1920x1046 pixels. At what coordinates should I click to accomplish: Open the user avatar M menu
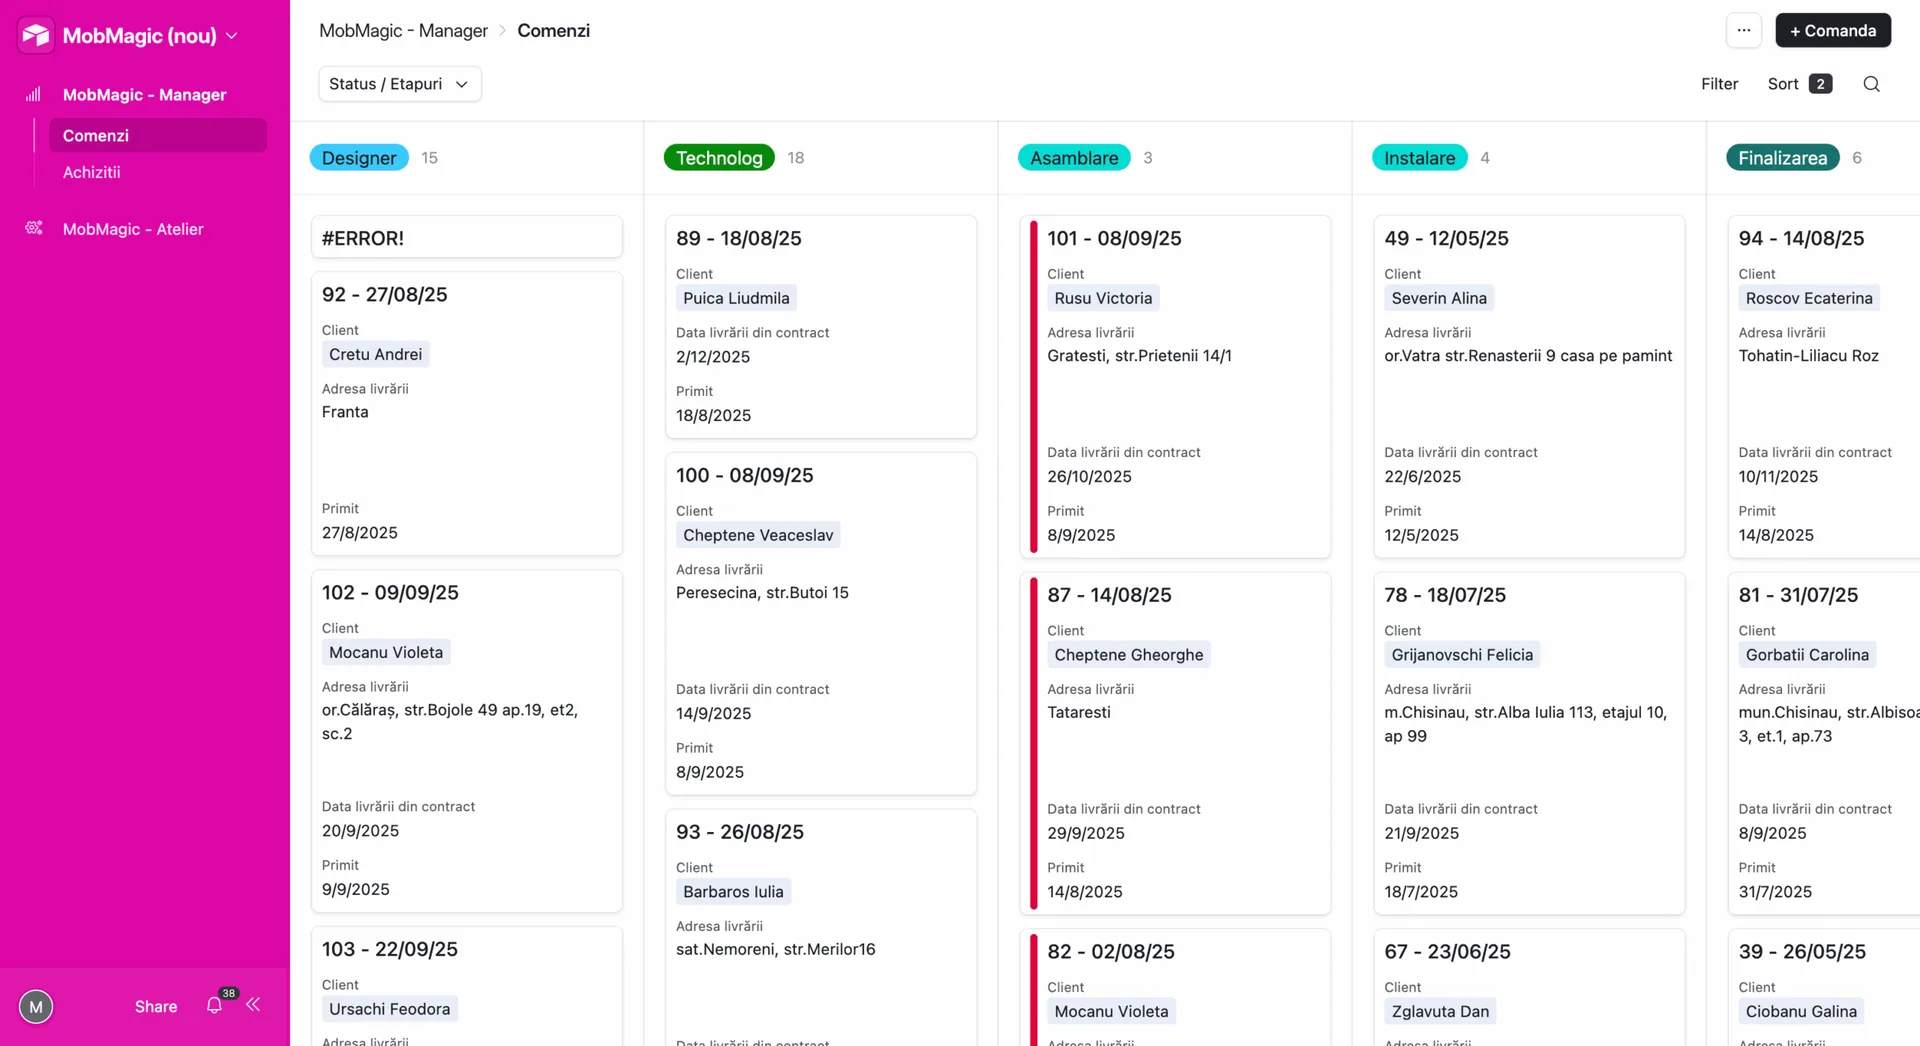36,1006
